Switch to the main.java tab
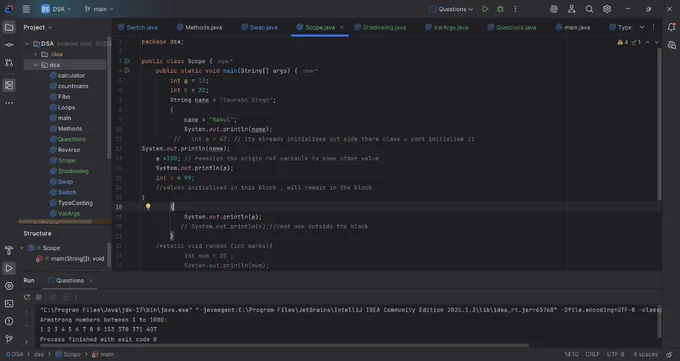 pos(573,27)
